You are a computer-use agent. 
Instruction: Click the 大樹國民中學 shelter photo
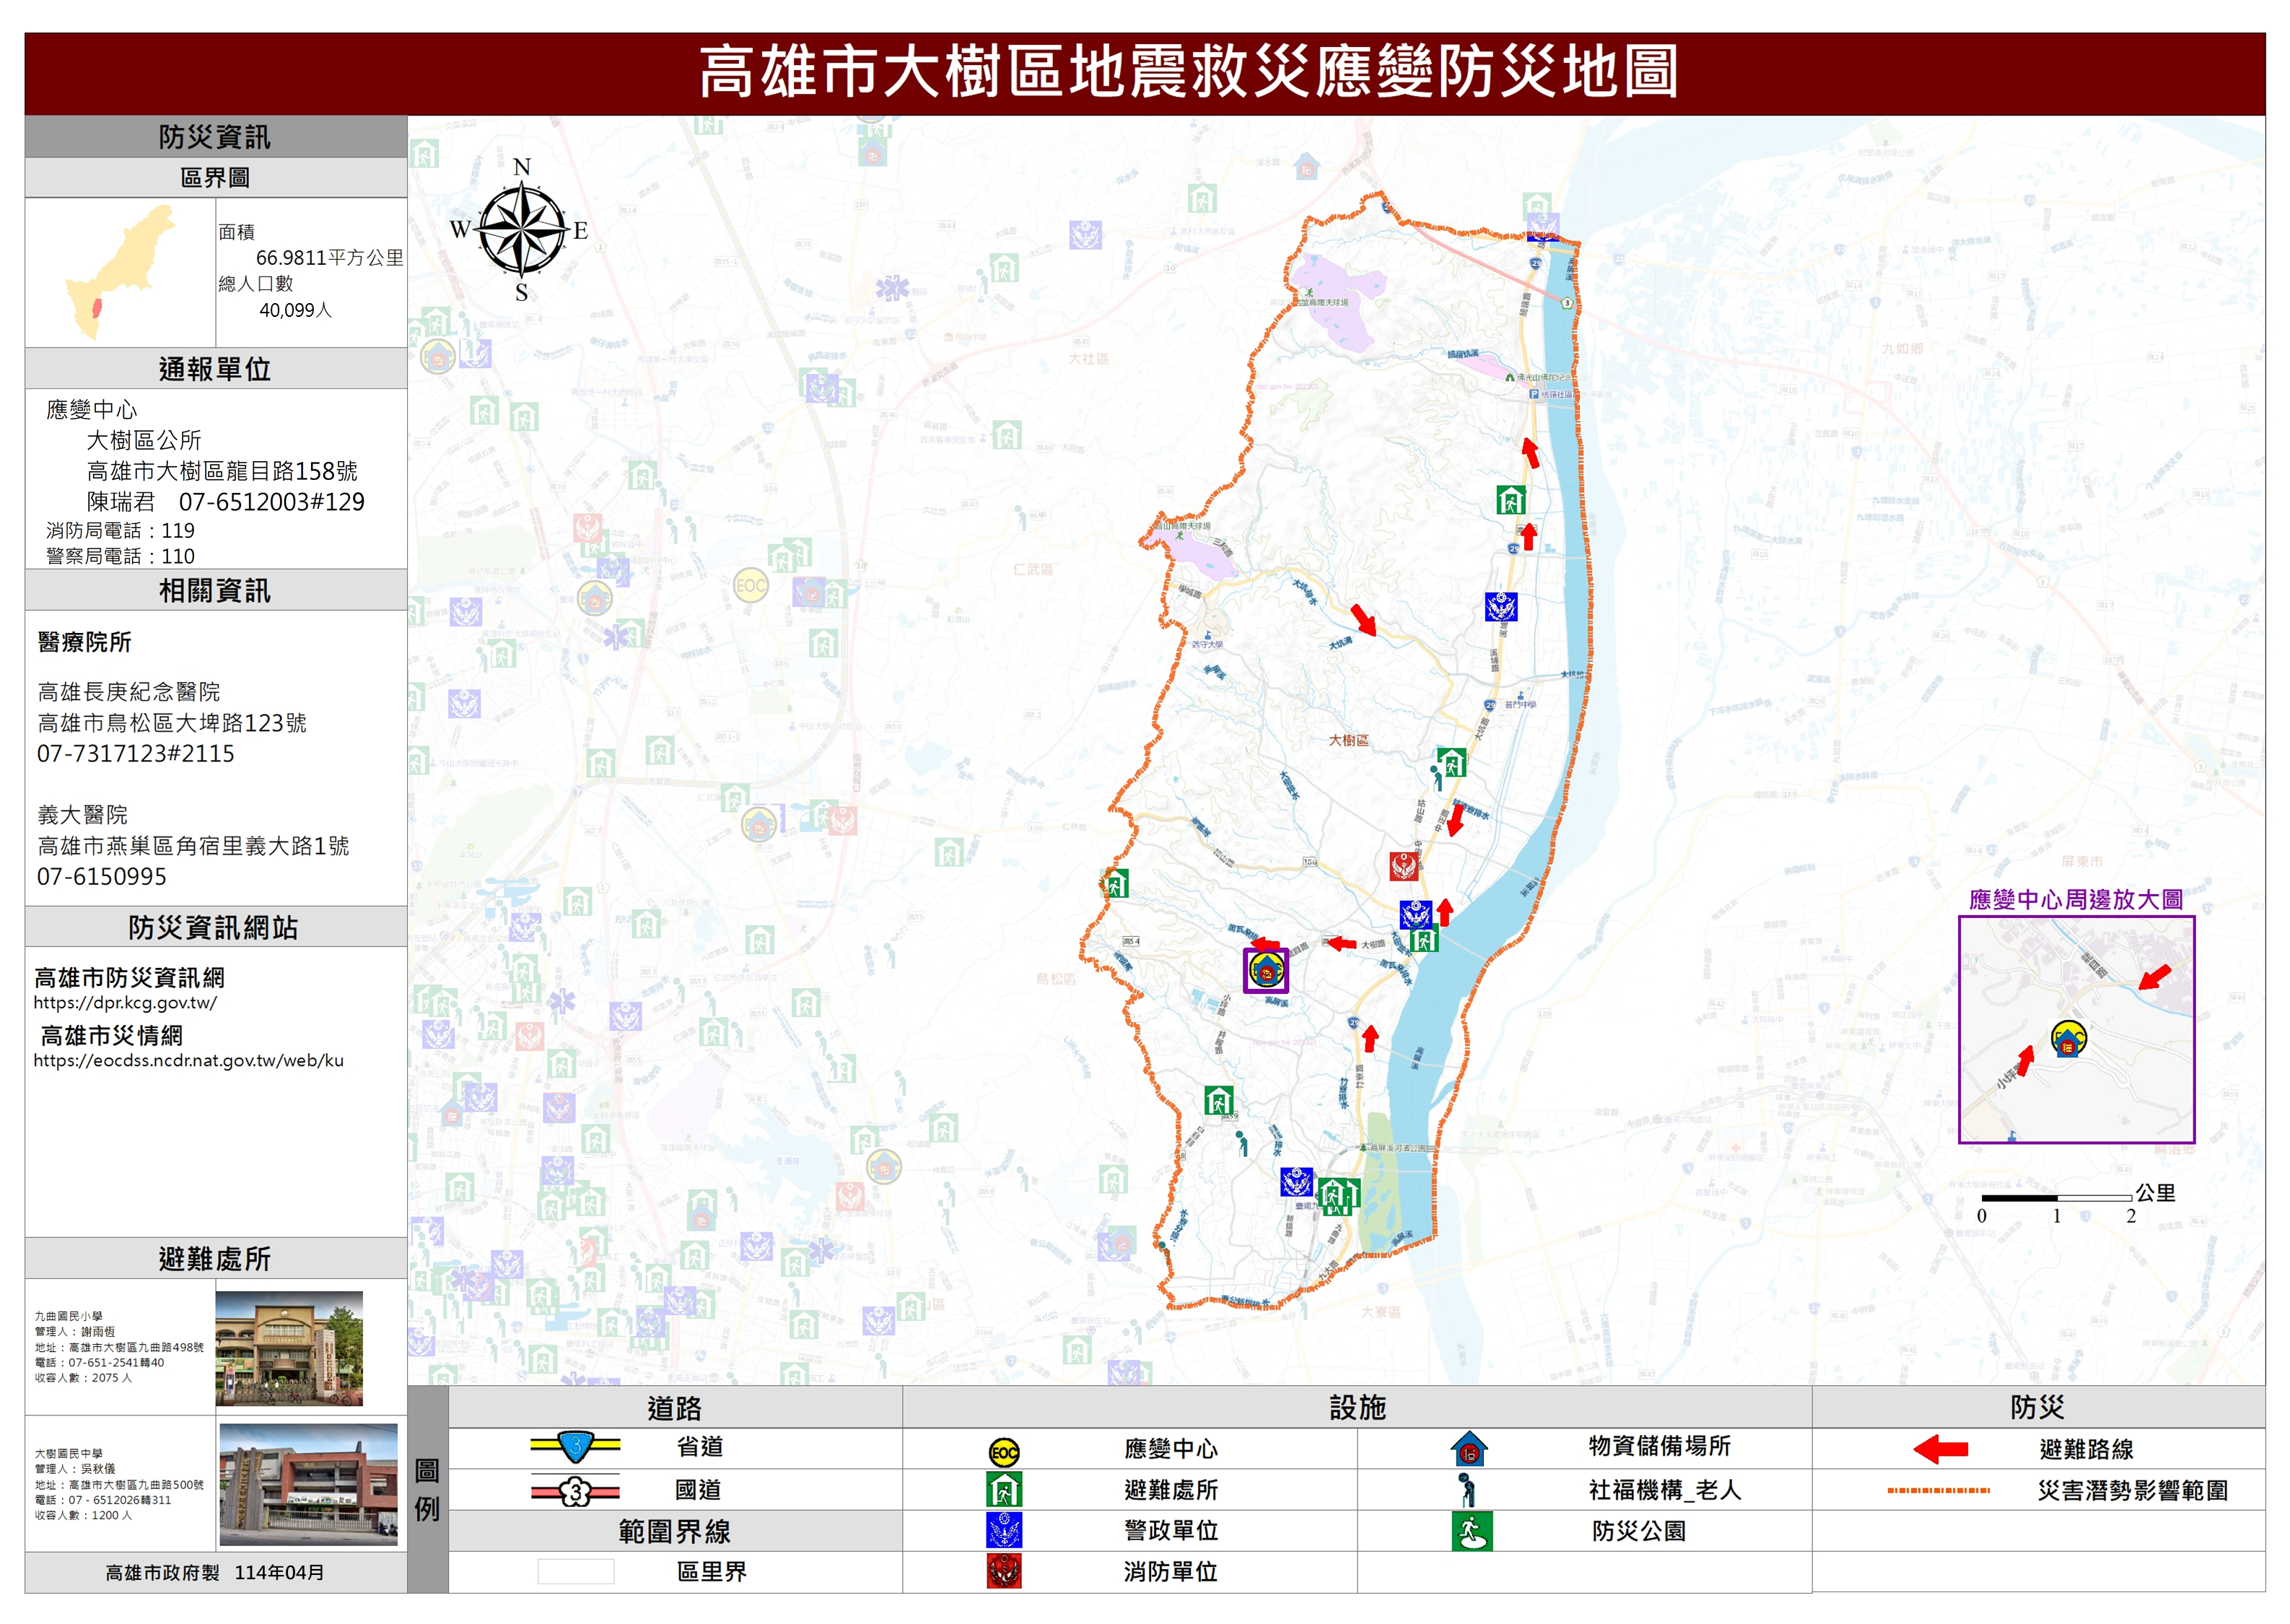point(308,1485)
